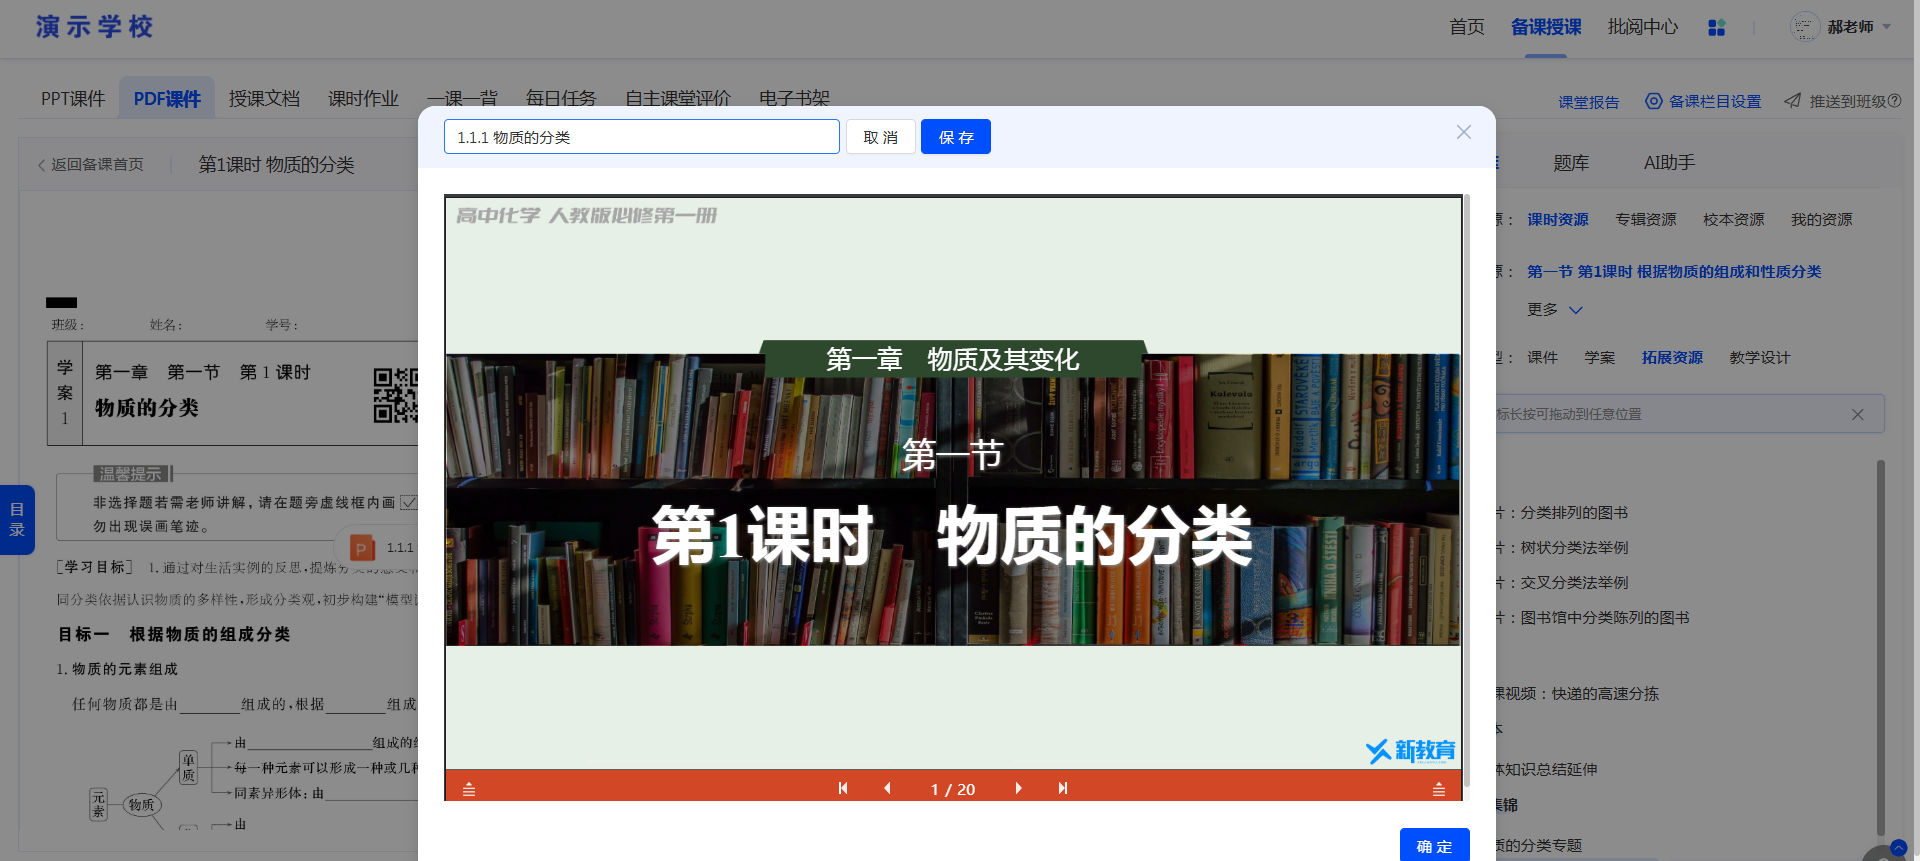
Task: Select 我的资源 filter
Action: 1822,219
